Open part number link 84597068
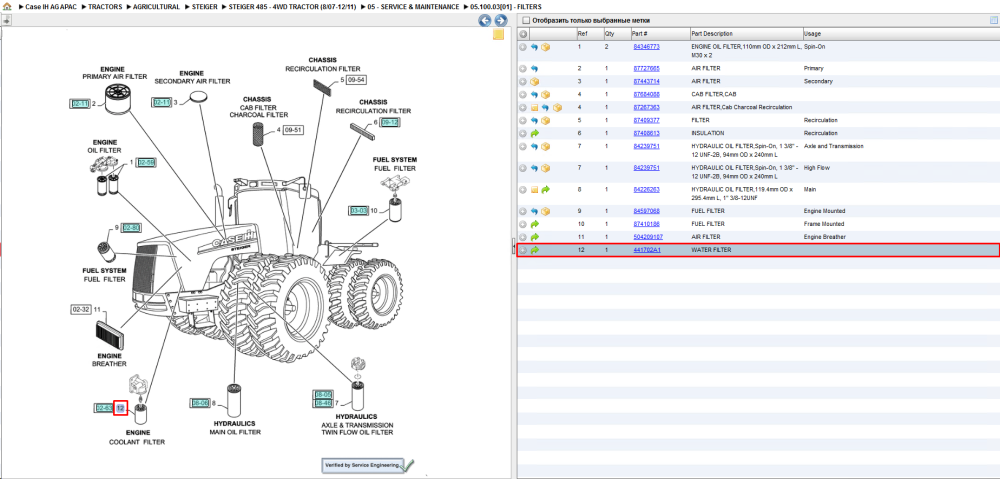Viewport: 1000px width, 479px height. click(x=646, y=211)
